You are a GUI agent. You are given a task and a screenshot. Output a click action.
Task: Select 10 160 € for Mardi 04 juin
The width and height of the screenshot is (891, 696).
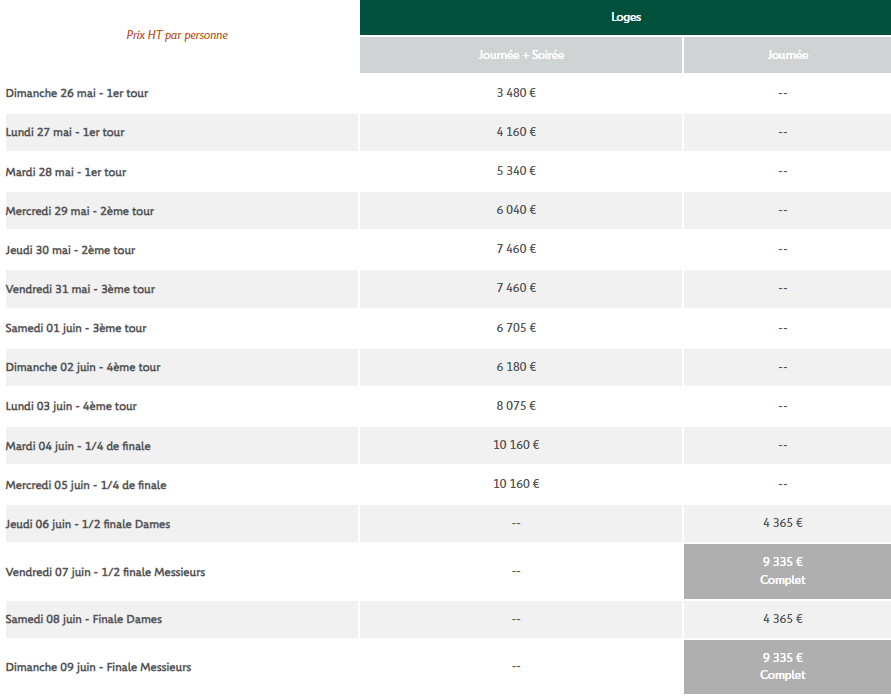[x=516, y=445]
